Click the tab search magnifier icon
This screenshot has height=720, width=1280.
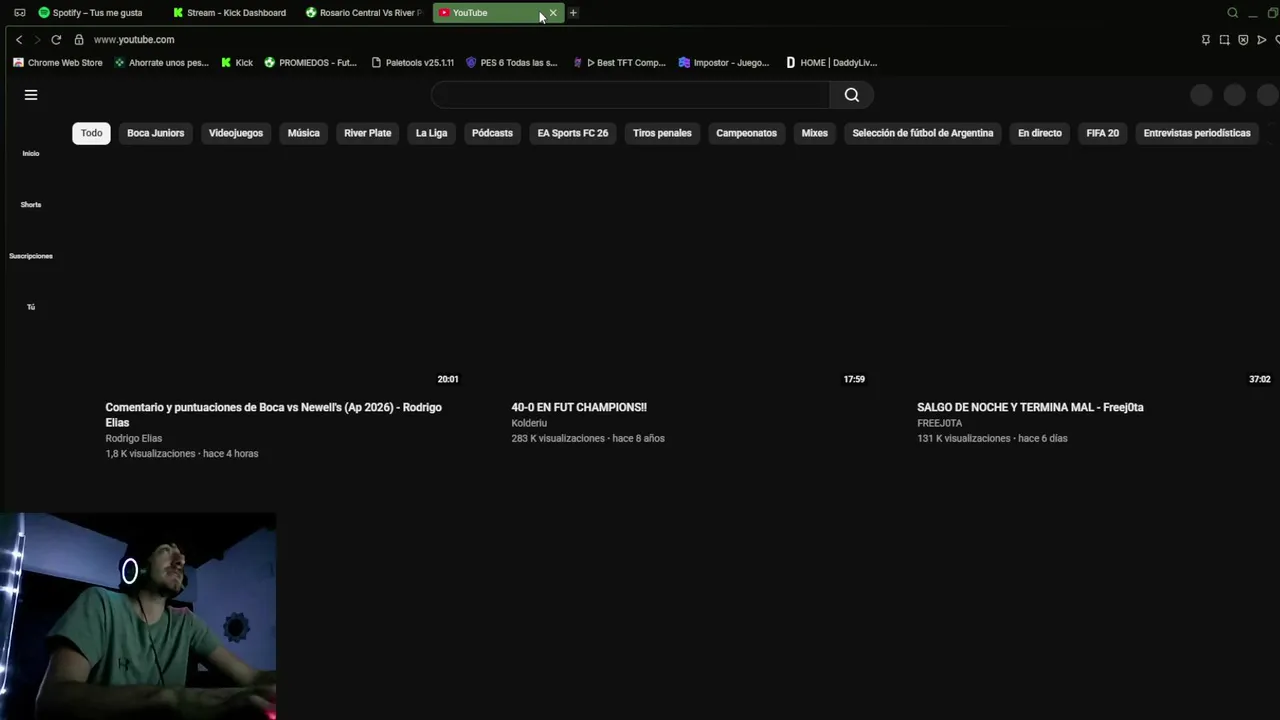click(x=1233, y=13)
